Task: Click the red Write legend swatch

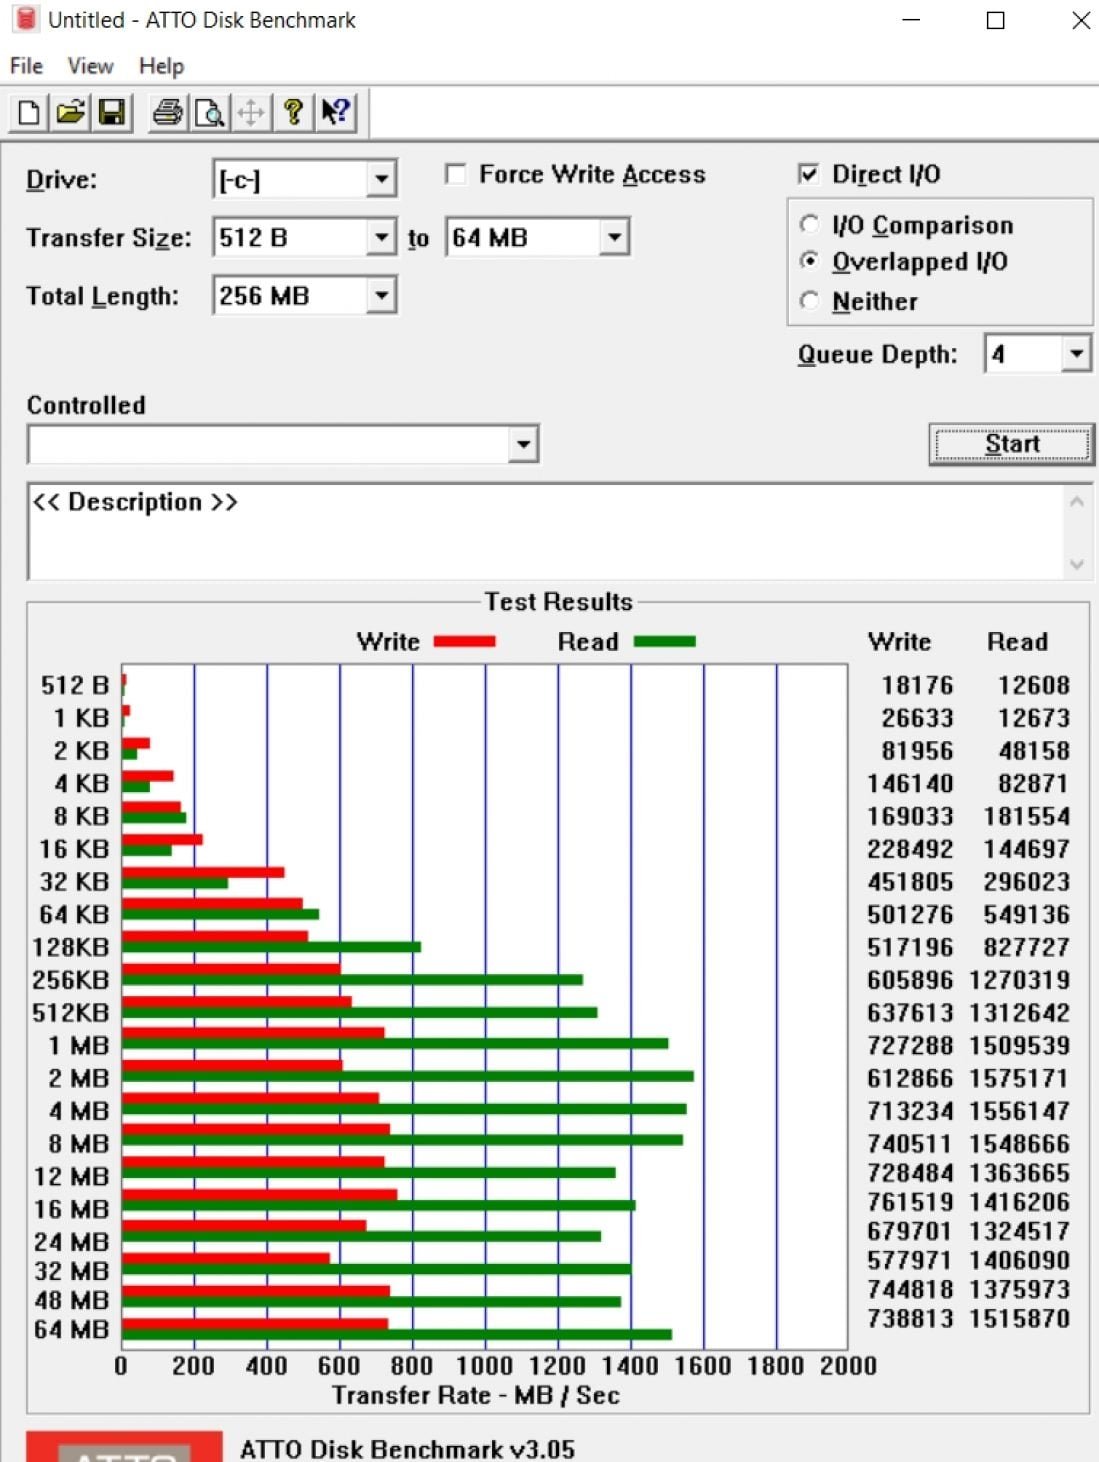Action: [465, 642]
